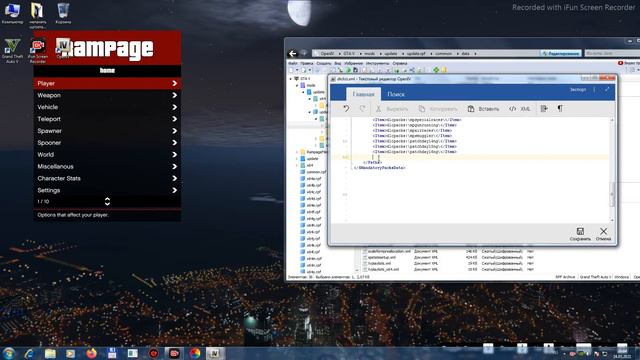Go forward with OpenIV forward arrow
This screenshot has height=360, width=640.
tap(304, 53)
